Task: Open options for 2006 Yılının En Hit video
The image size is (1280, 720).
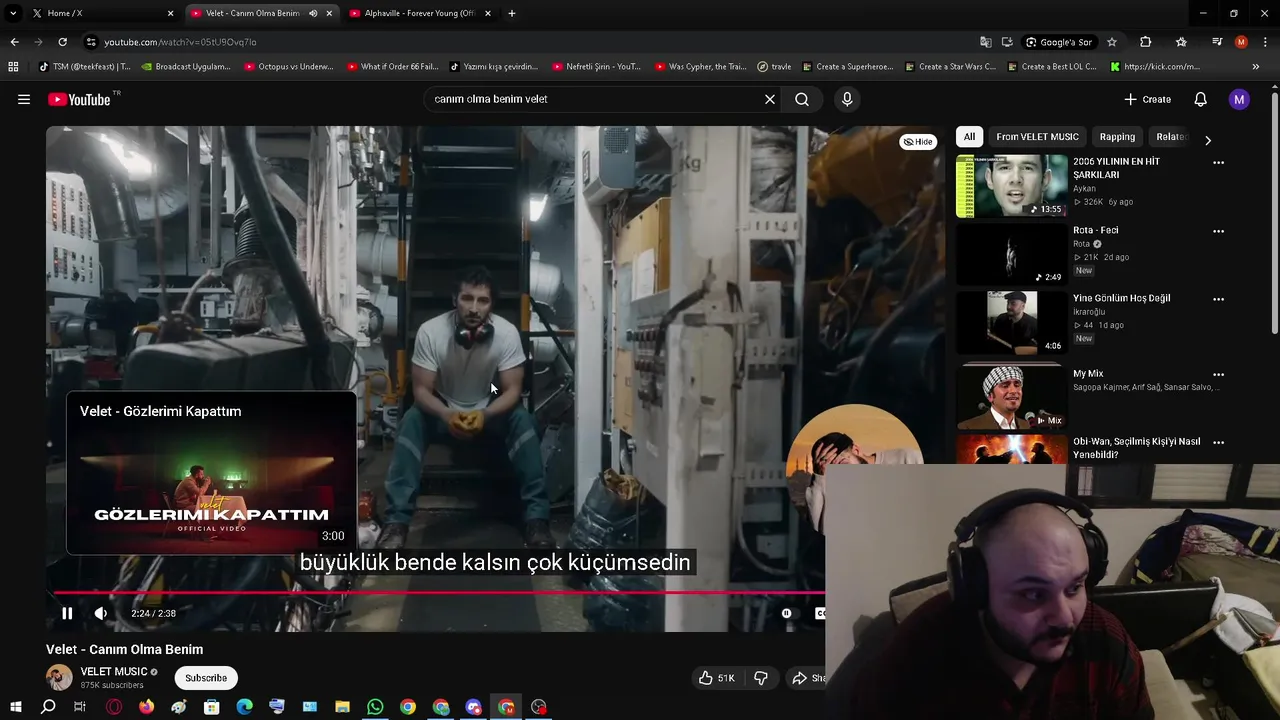Action: click(1218, 162)
